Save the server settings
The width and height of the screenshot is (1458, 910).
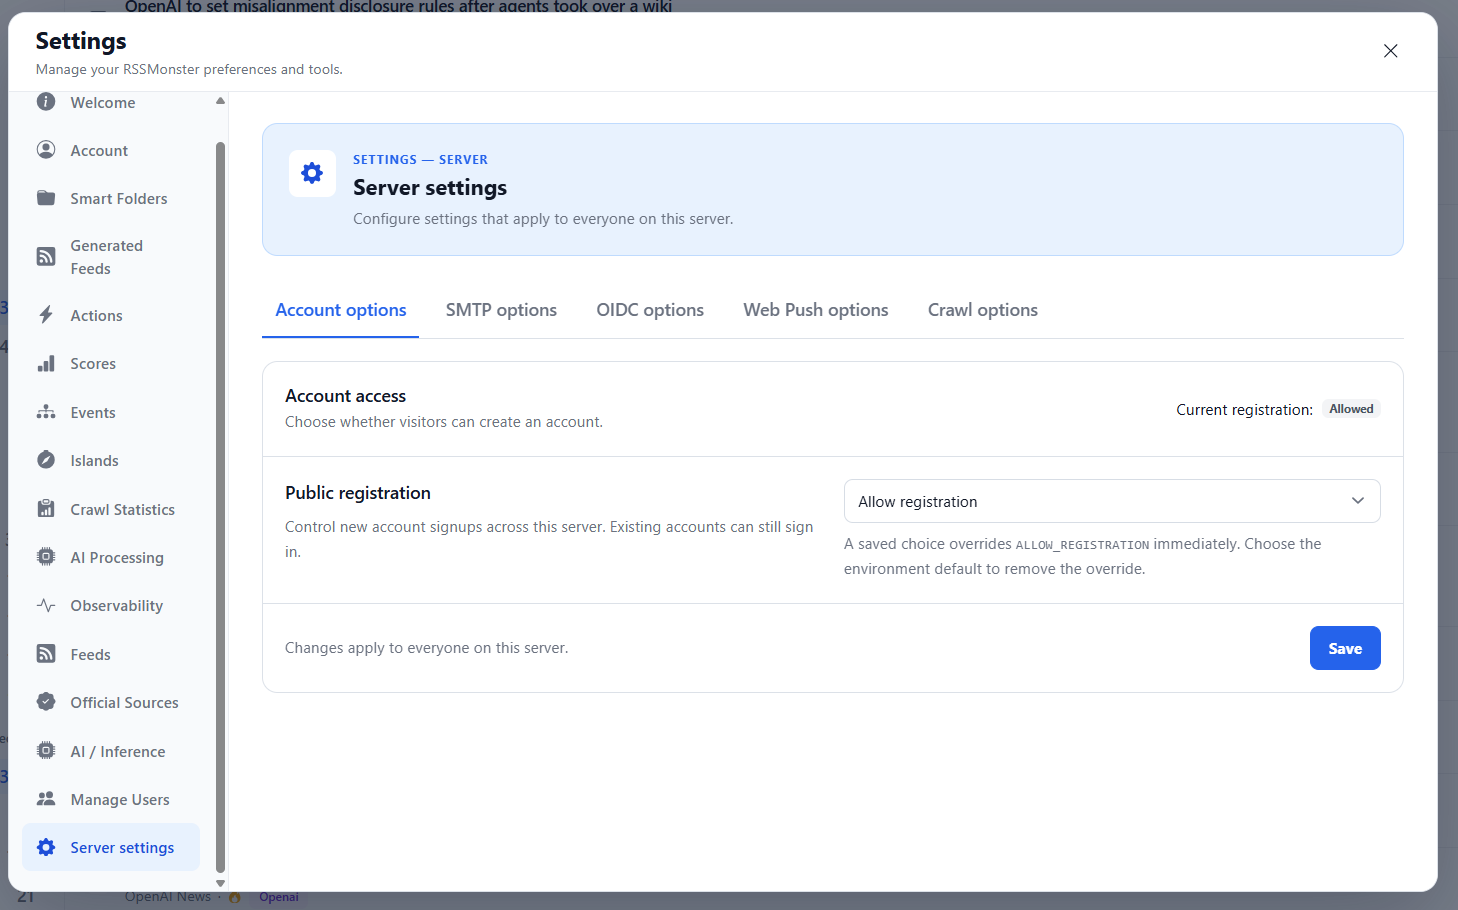(1345, 648)
